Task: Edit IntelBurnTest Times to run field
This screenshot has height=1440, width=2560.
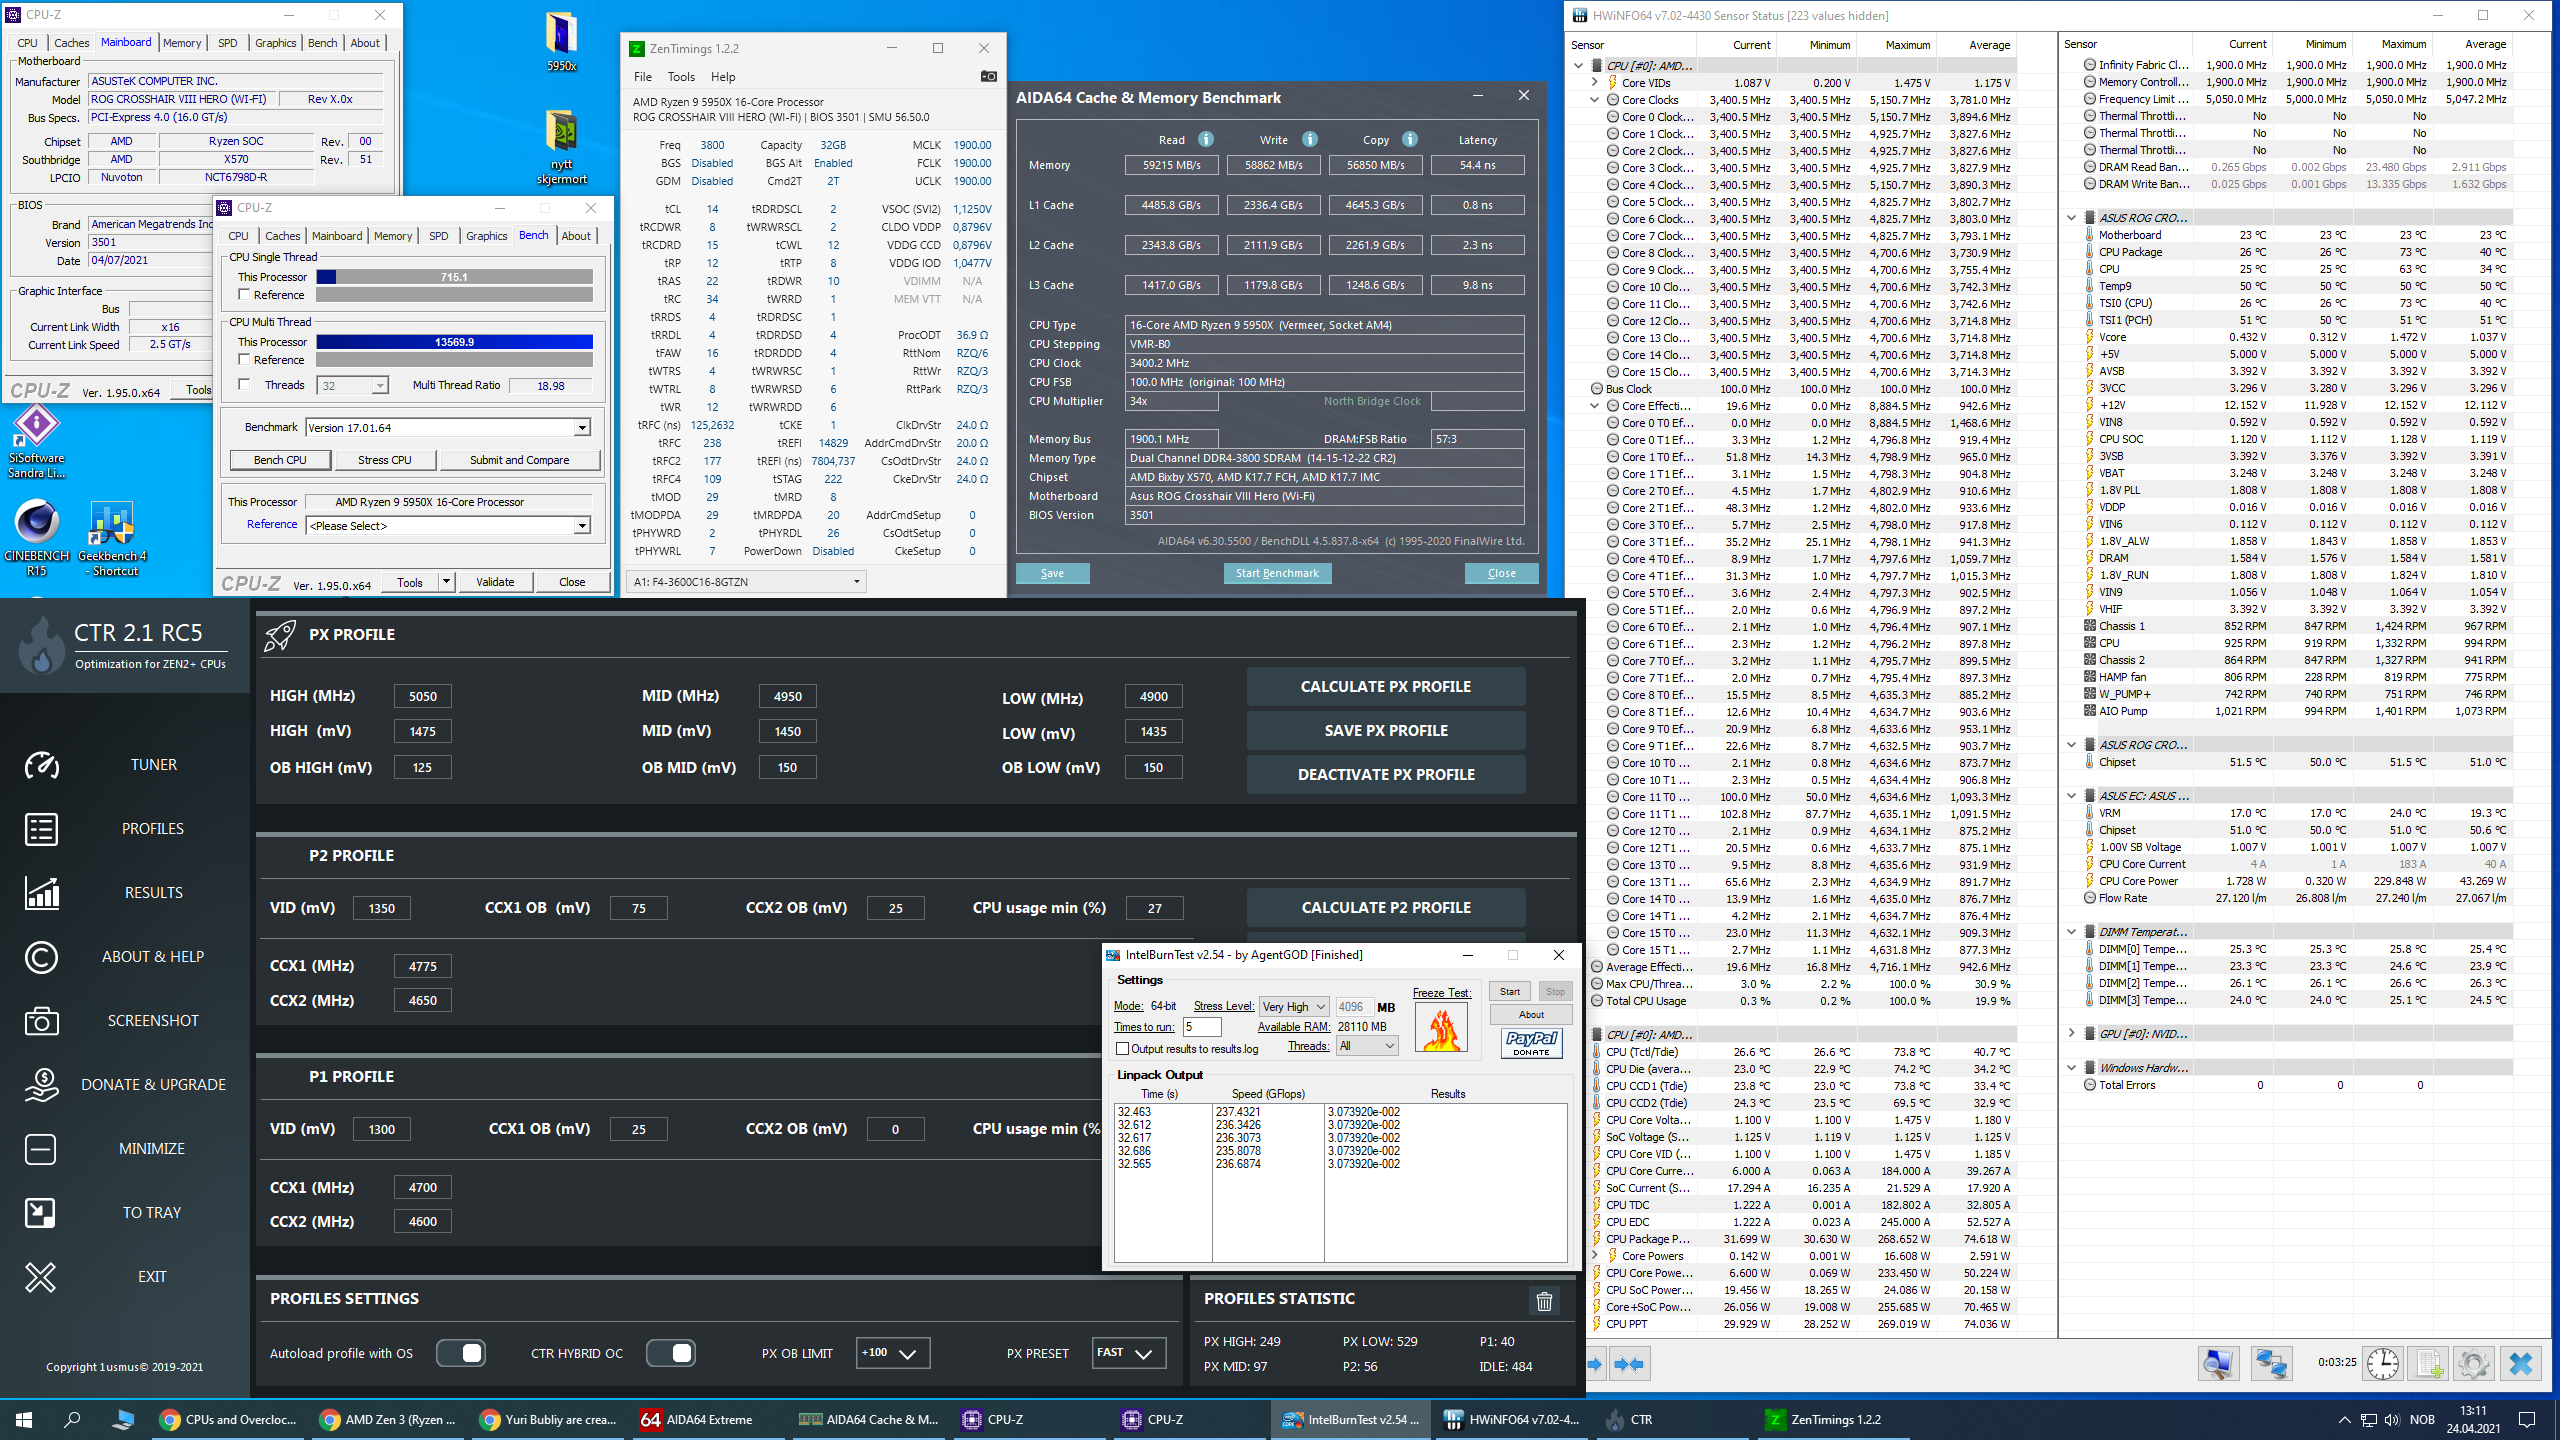Action: [x=1202, y=1027]
